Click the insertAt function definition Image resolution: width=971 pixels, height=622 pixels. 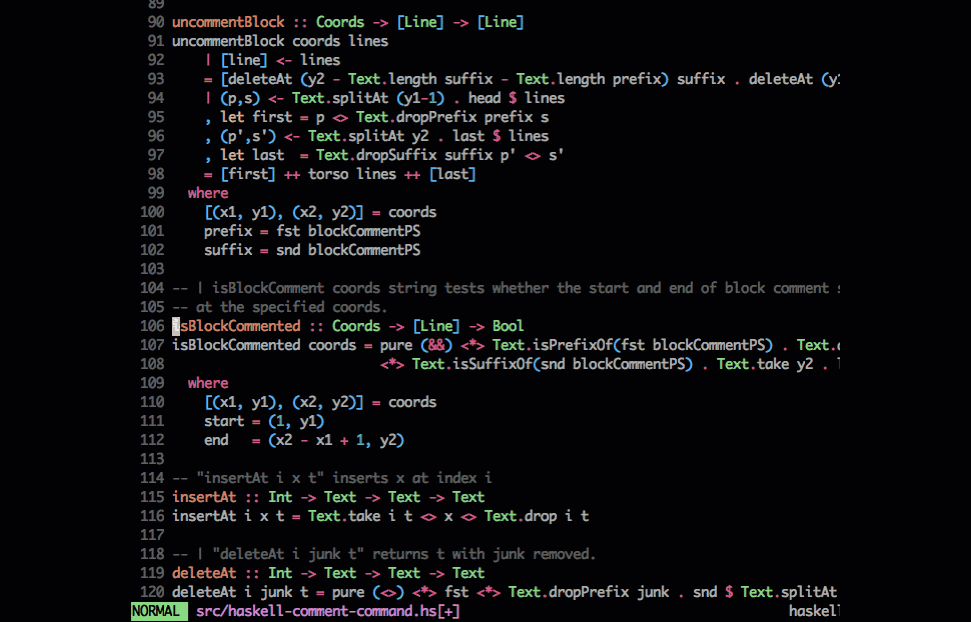pyautogui.click(x=211, y=515)
